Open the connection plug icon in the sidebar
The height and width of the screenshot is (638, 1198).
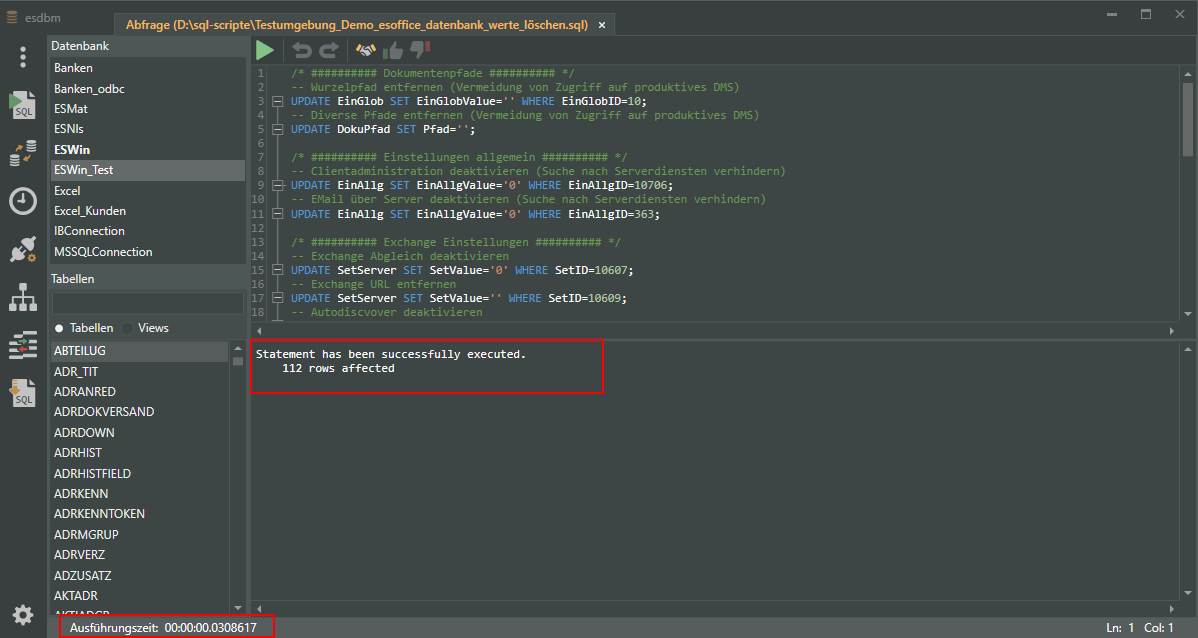[23, 249]
